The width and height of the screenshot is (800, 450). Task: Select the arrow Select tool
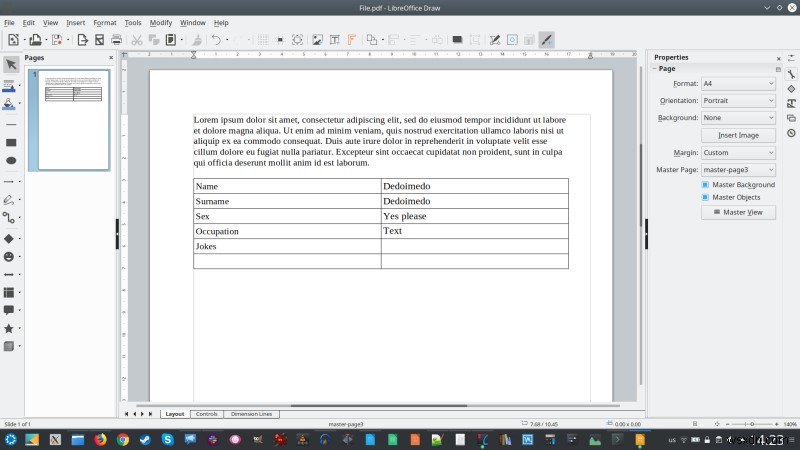pos(11,64)
